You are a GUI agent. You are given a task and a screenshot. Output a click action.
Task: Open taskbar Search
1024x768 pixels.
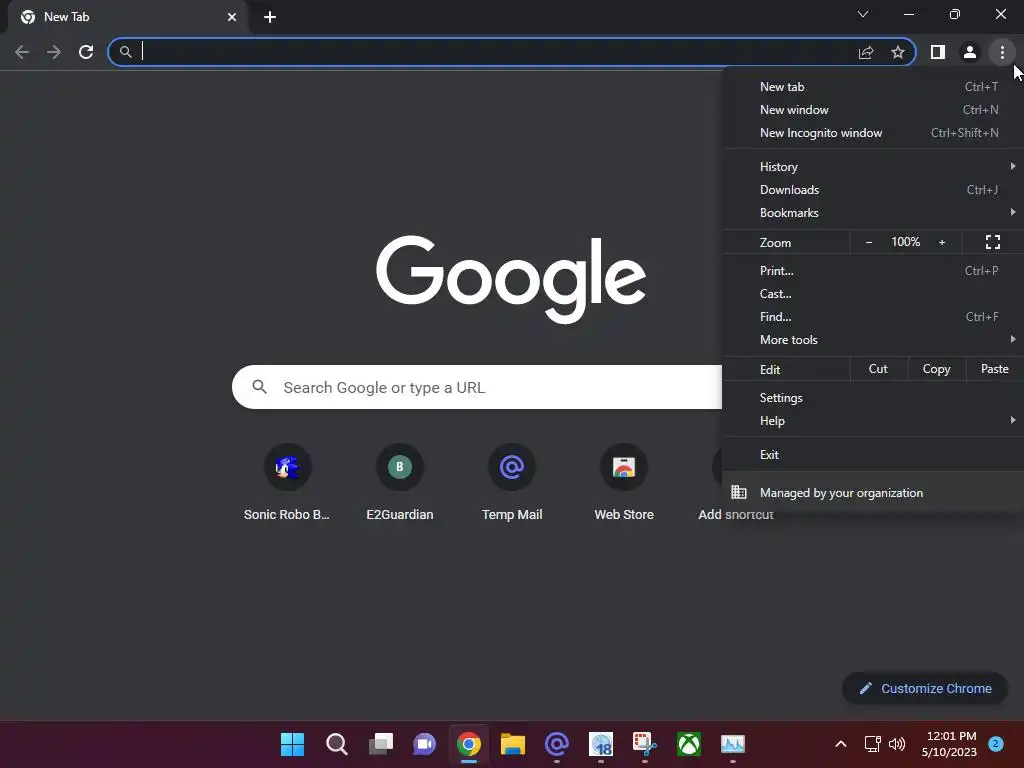click(336, 744)
